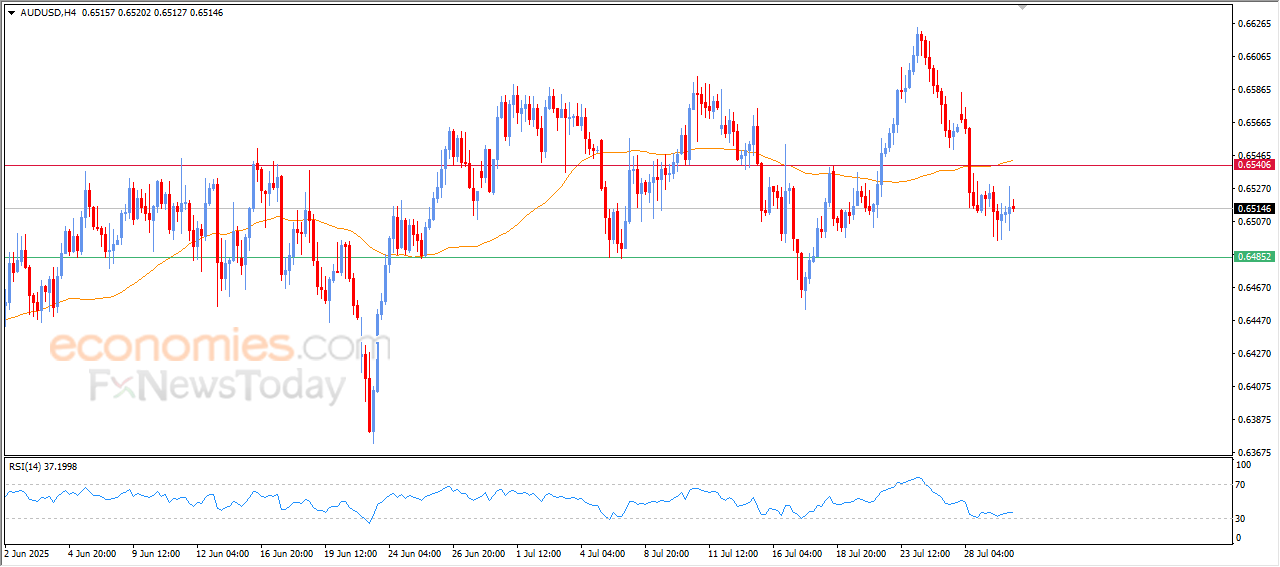The image size is (1280, 567).
Task: Click the RSI(14) 37.1998 indicator label
Action: [x=43, y=466]
